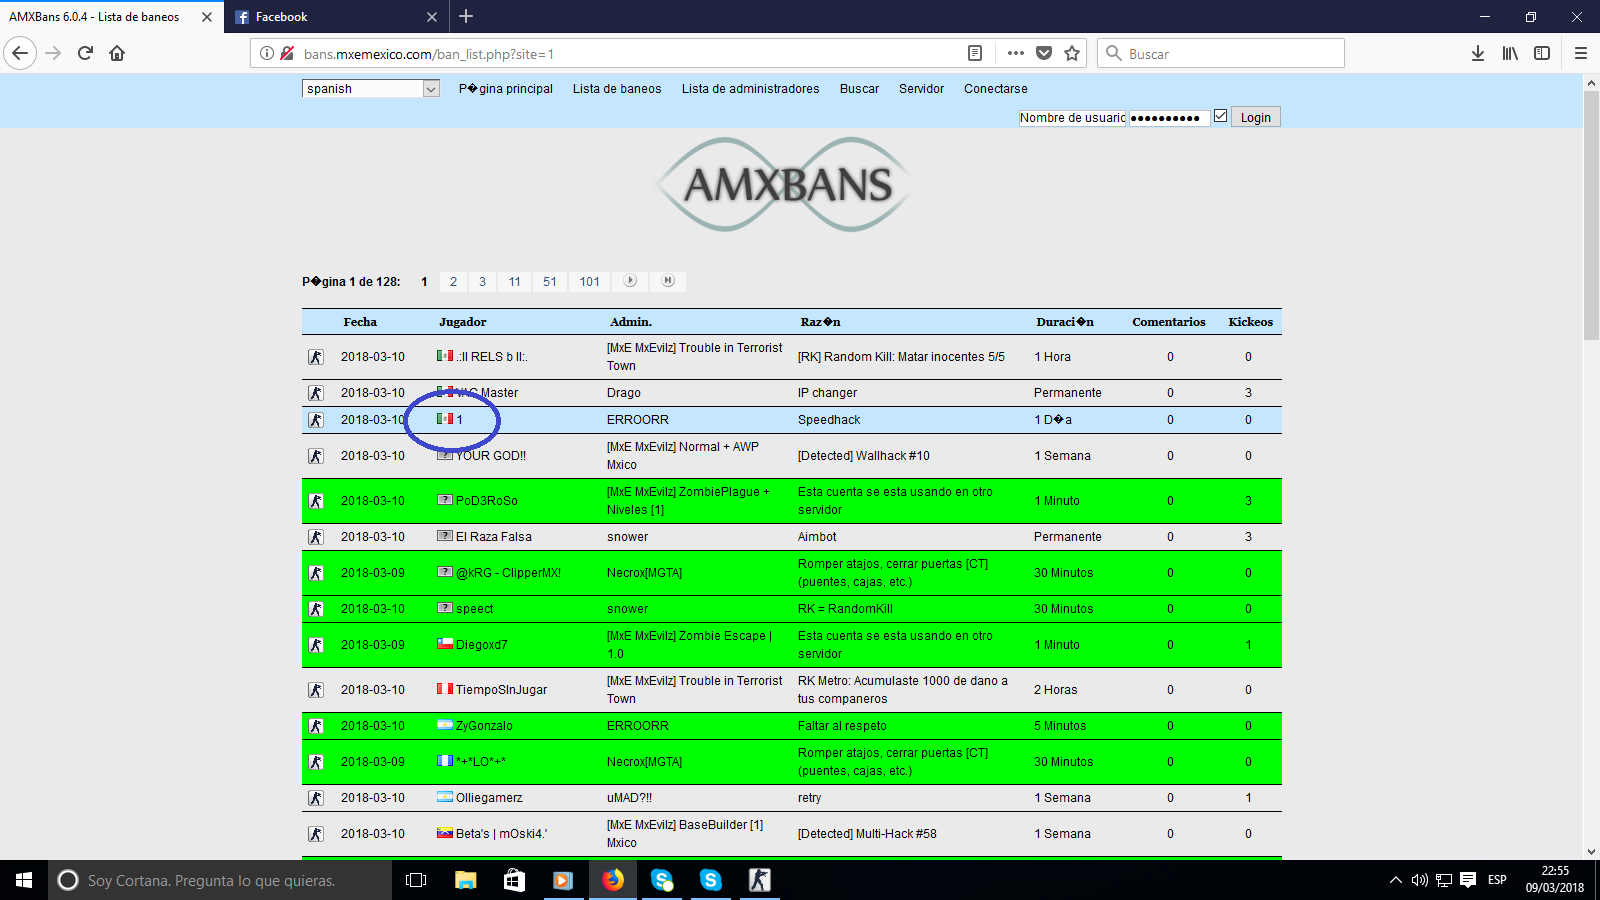The image size is (1600, 900).
Task: Open the spanish language dropdown
Action: click(x=370, y=89)
